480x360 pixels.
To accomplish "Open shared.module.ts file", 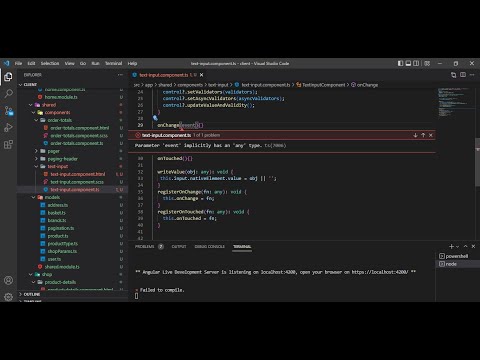I will tap(62, 267).
